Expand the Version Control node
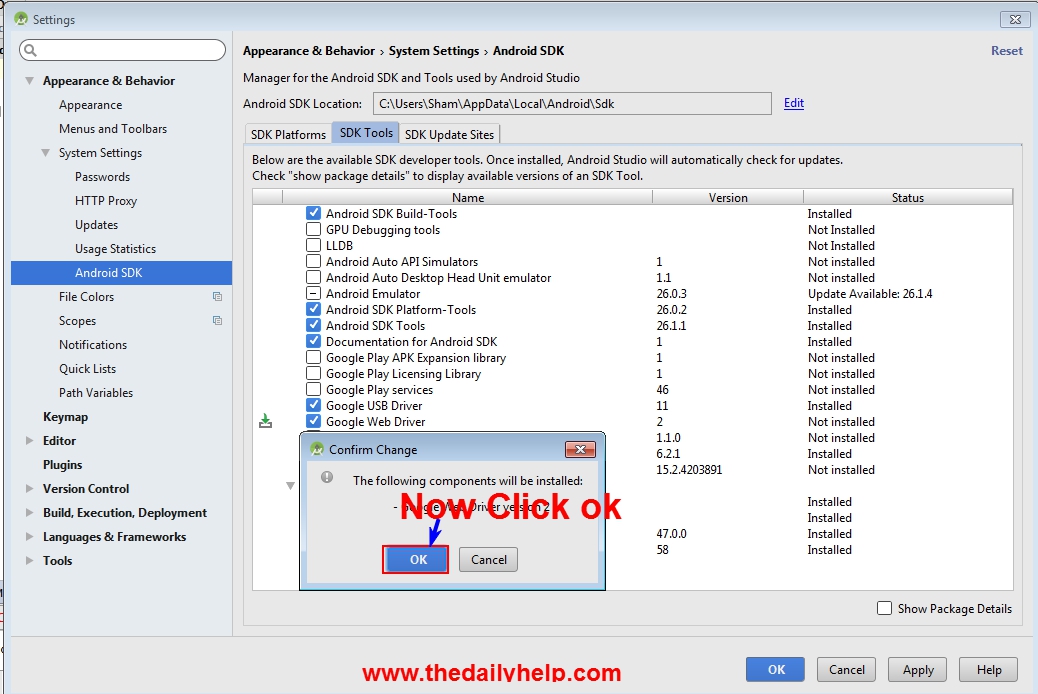 (29, 489)
